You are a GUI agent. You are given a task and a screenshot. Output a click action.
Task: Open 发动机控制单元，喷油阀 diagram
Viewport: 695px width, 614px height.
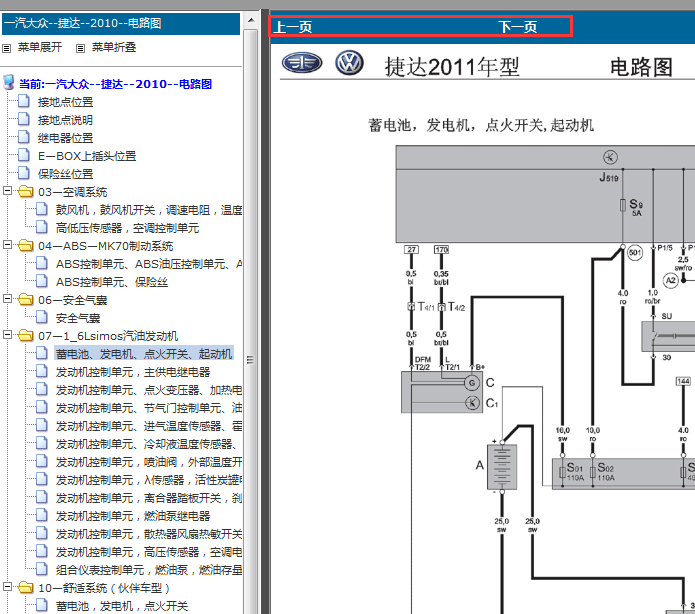tap(148, 462)
